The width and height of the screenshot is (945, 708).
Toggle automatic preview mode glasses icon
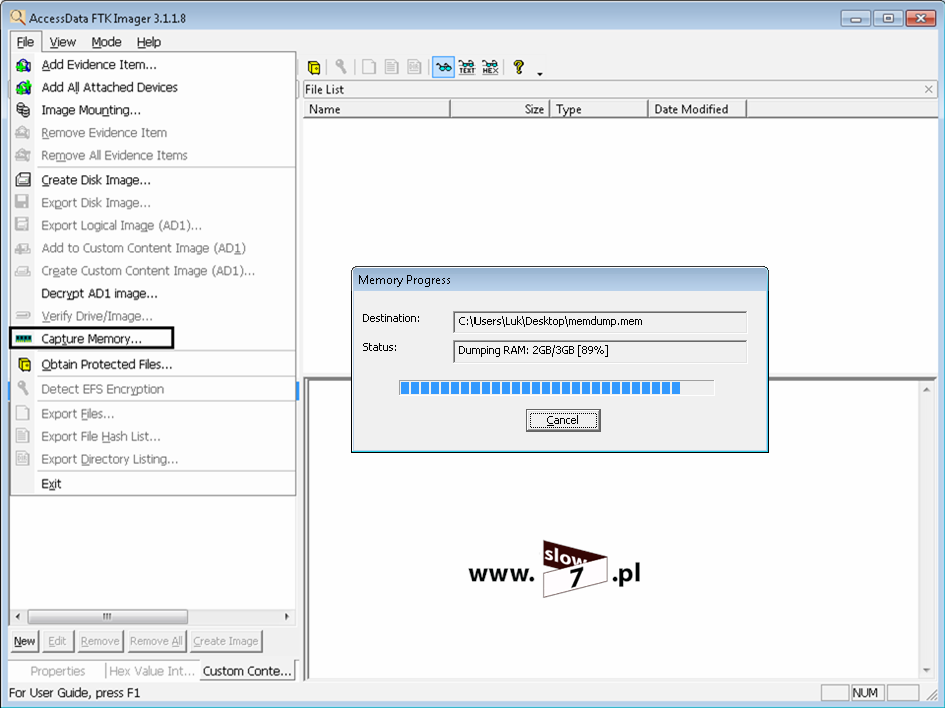pos(444,67)
